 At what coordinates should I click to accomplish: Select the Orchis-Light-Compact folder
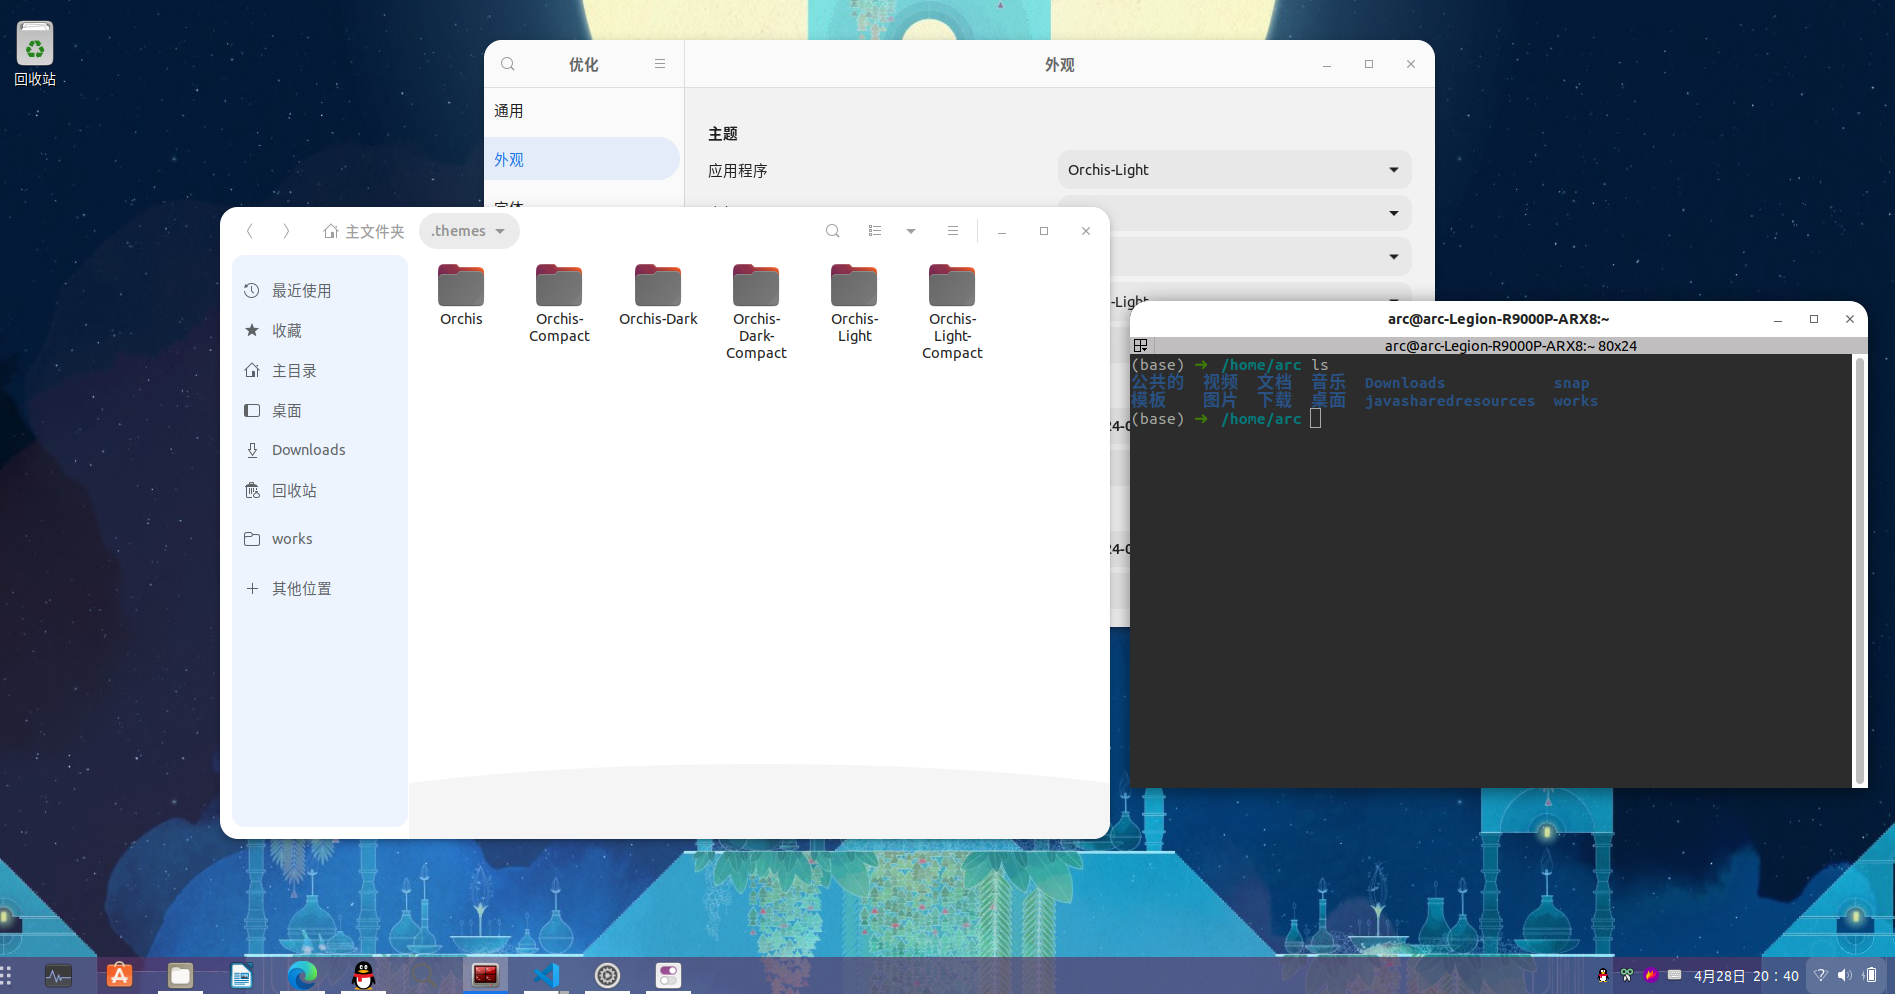[952, 311]
